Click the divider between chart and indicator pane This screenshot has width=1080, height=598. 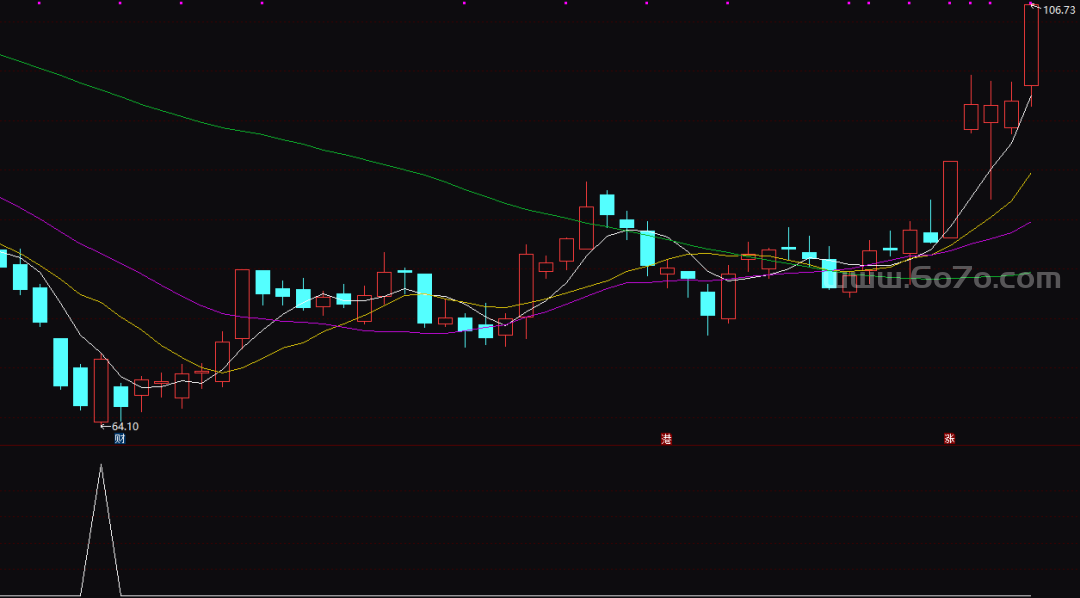tap(540, 446)
